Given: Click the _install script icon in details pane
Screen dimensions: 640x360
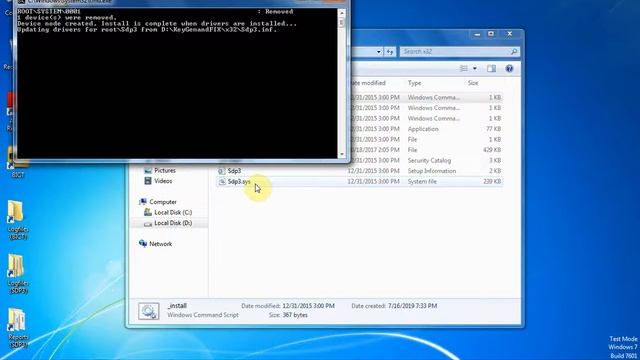Looking at the screenshot, I should 149,311.
